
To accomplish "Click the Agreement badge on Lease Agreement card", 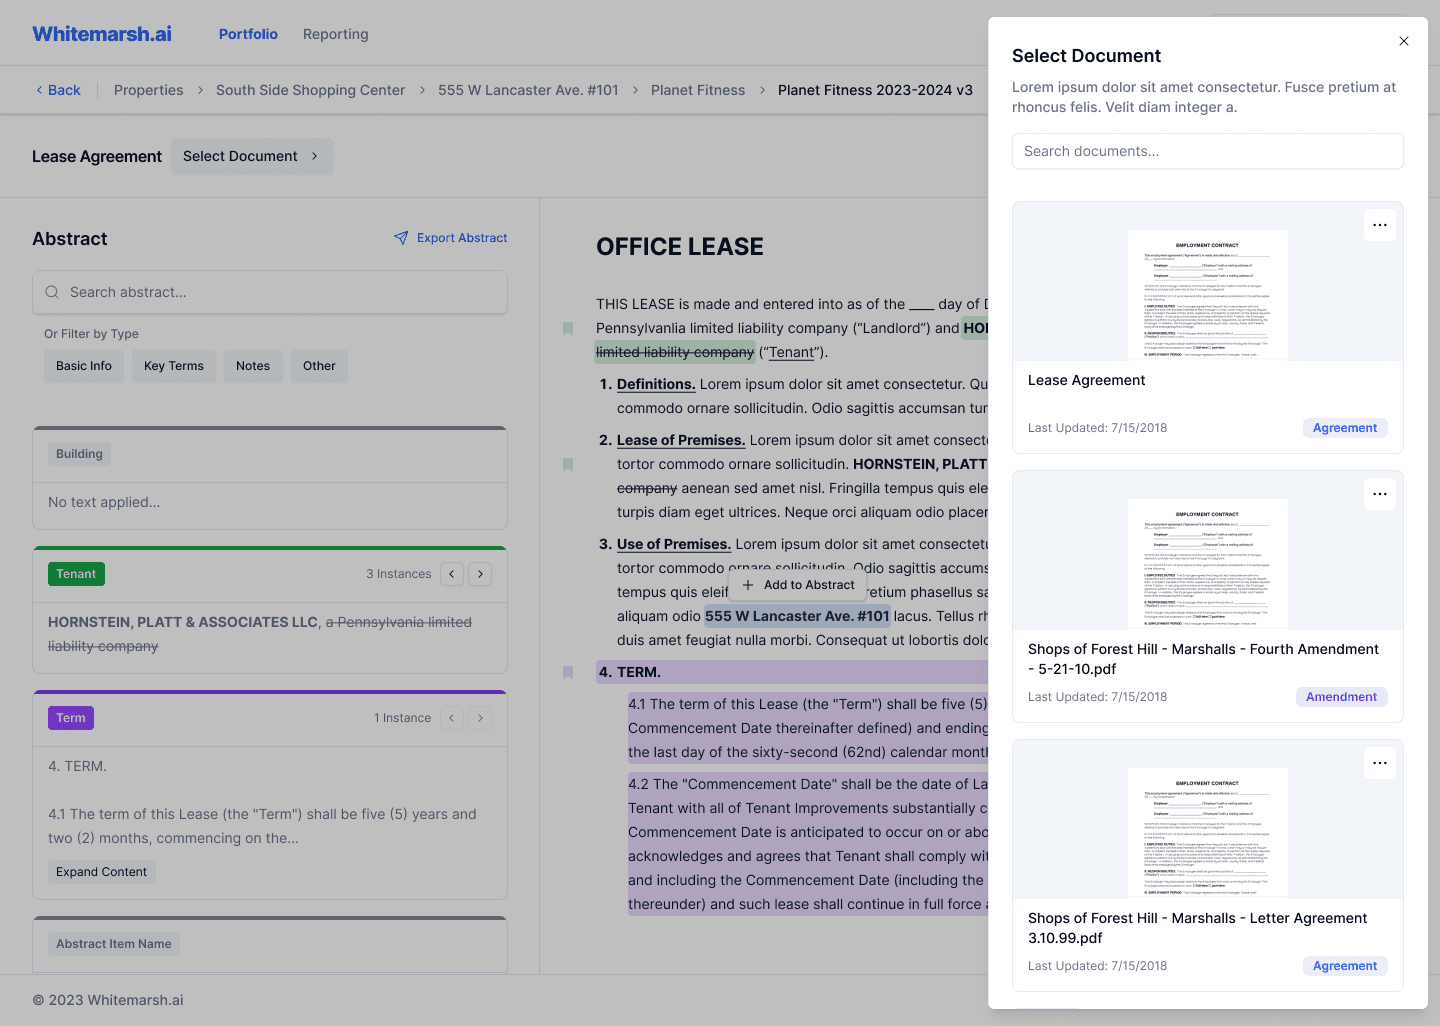I will (x=1345, y=428).
